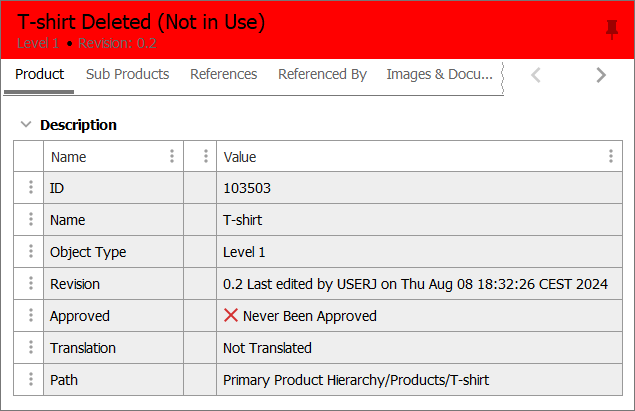This screenshot has width=635, height=411.
Task: Select the Path value Primary Product Hierarchy
Action: 355,380
